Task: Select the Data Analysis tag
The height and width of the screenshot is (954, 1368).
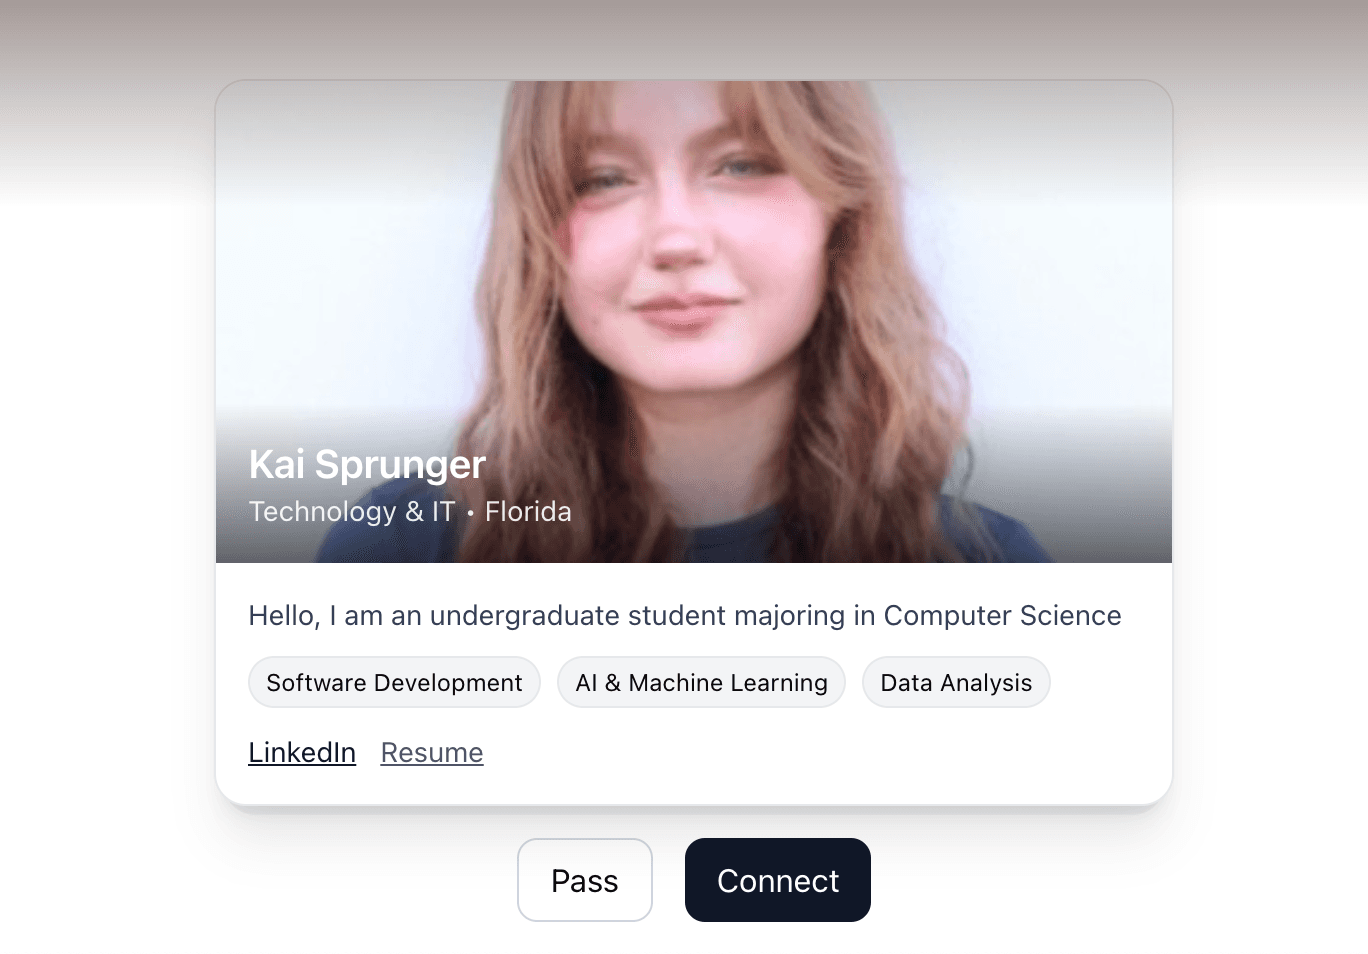Action: tap(956, 683)
